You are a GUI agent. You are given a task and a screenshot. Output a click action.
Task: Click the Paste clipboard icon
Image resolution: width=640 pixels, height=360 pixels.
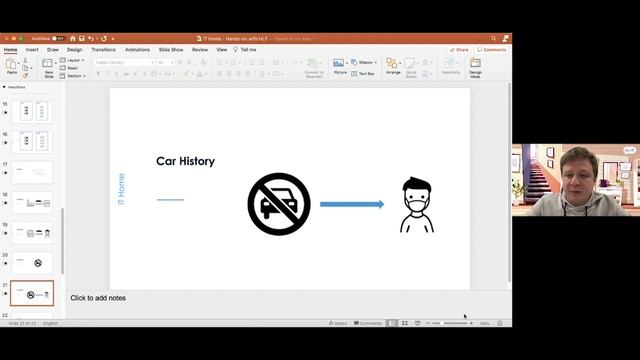point(11,64)
